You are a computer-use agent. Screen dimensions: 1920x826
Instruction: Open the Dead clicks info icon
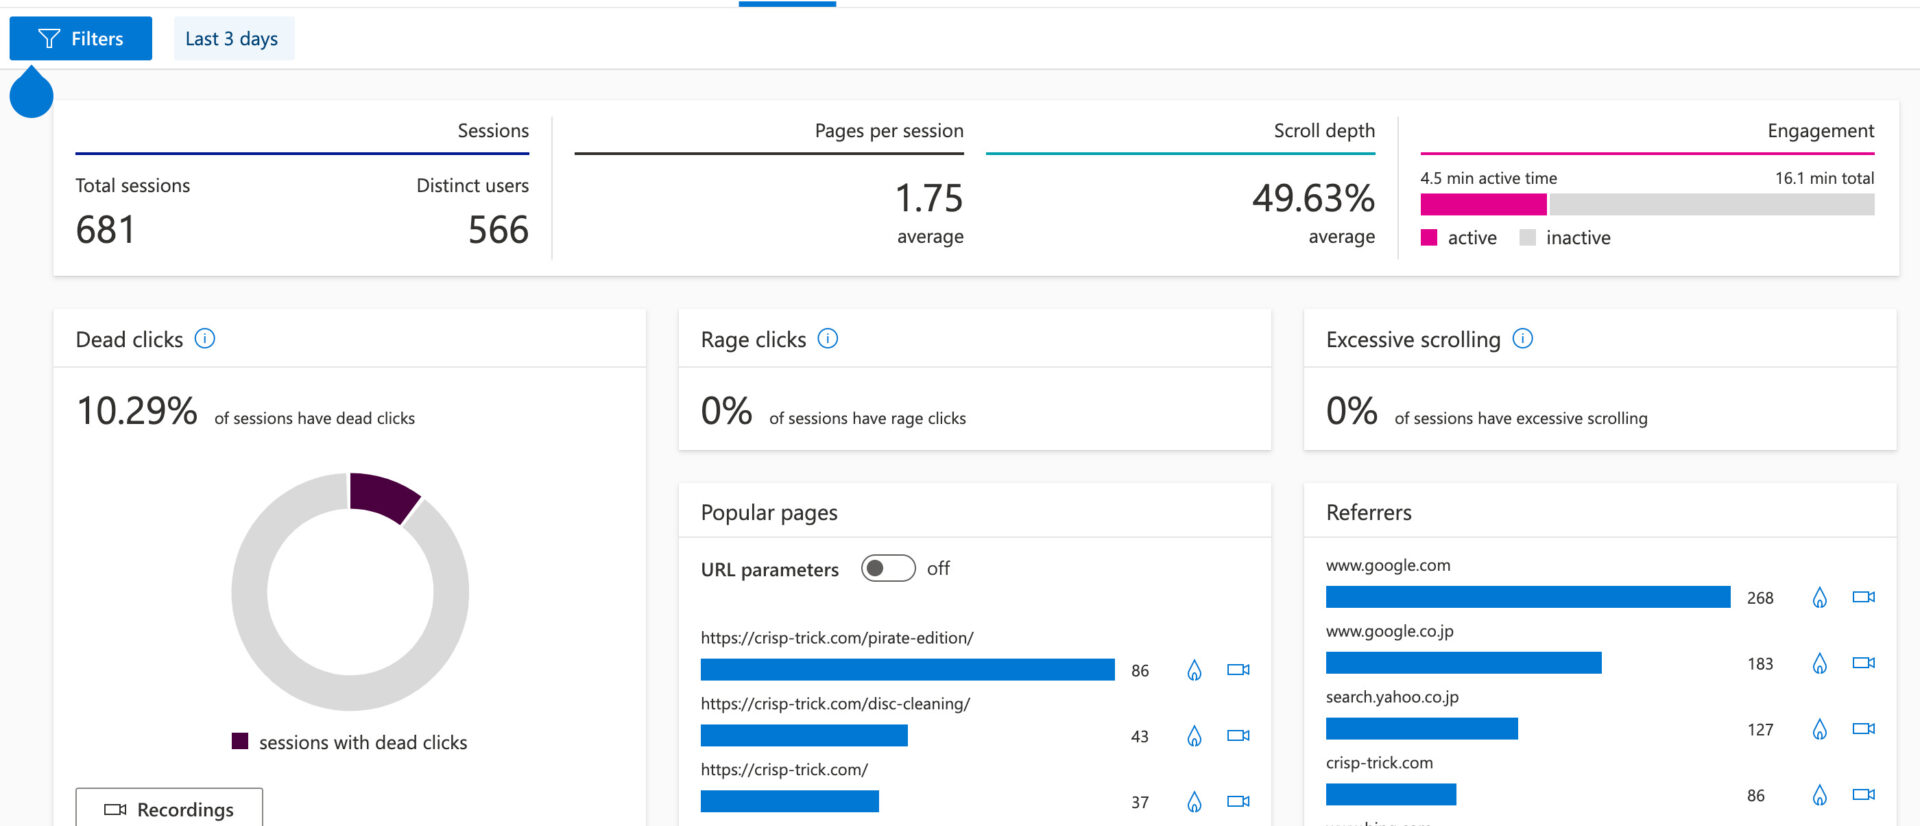coord(205,339)
